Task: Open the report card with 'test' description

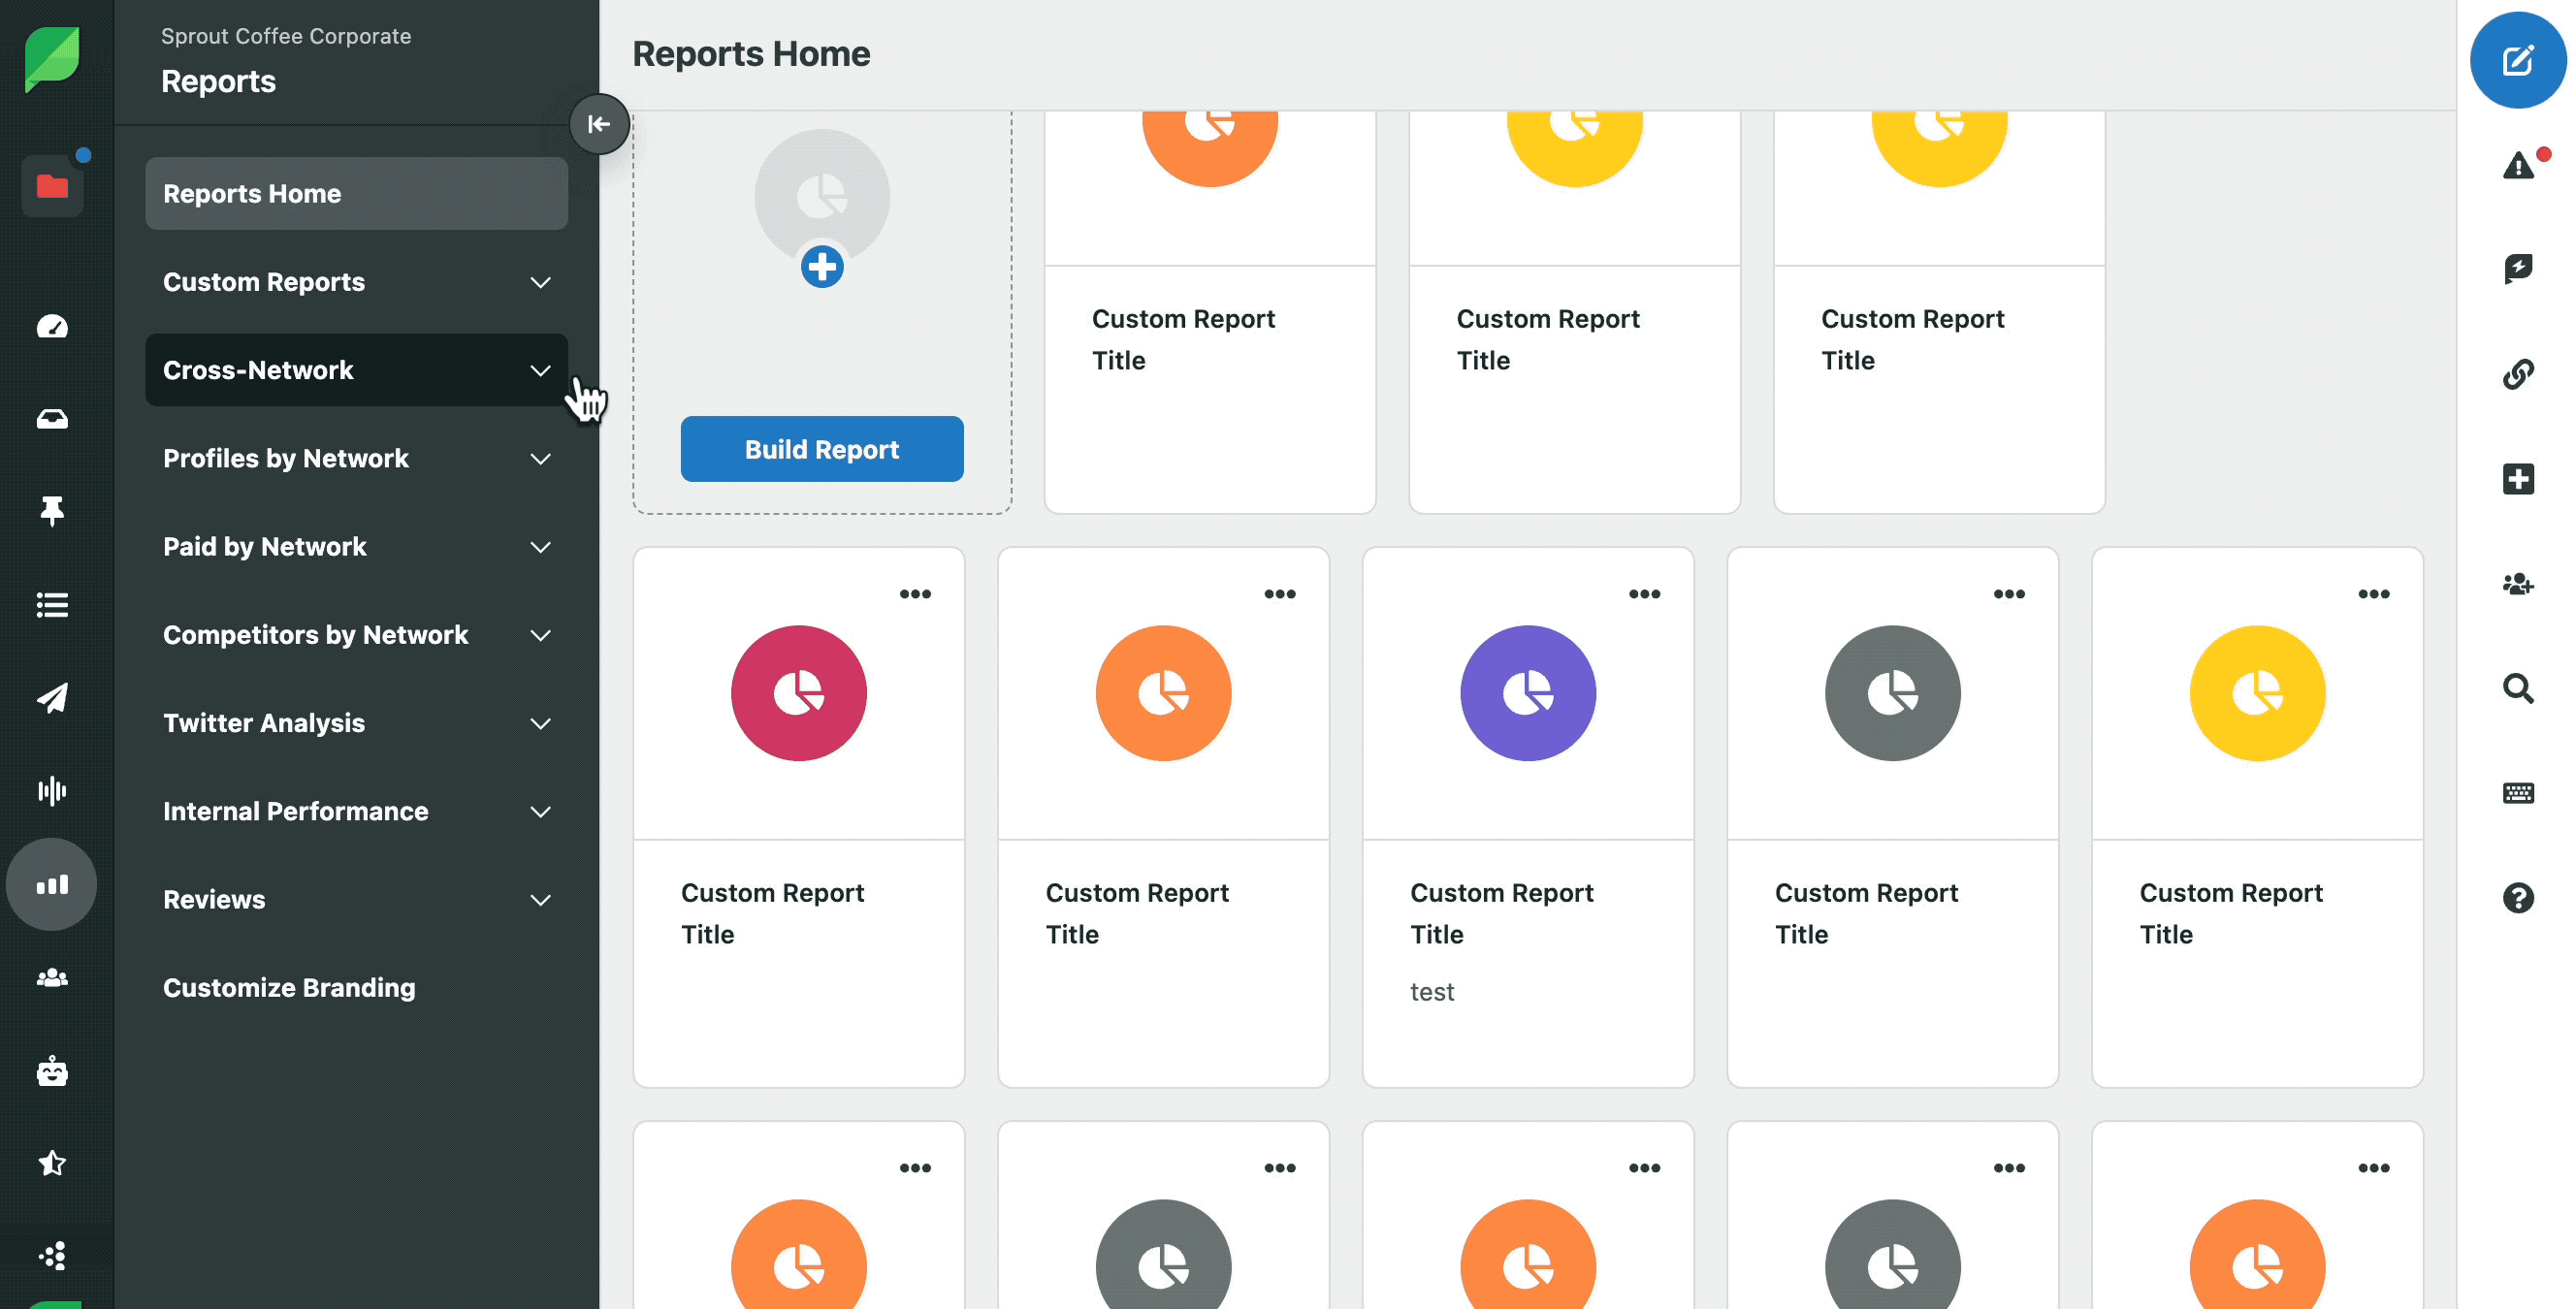Action: click(1528, 817)
